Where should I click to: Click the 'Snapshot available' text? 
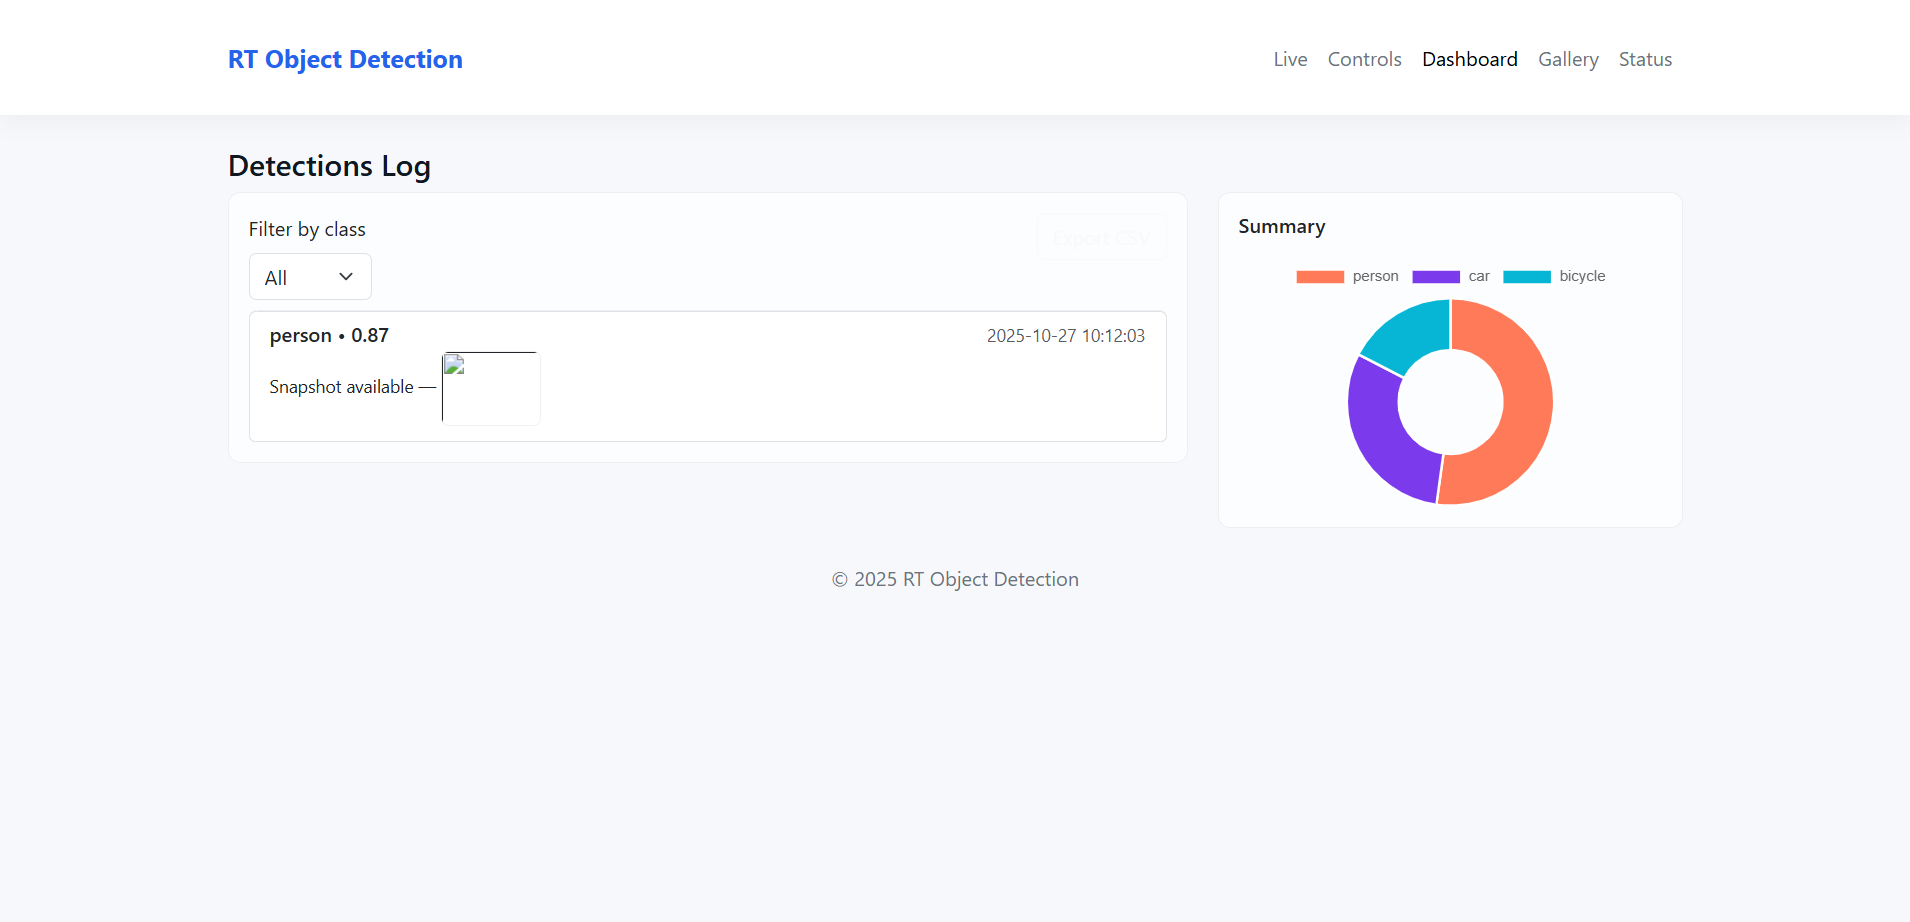341,387
